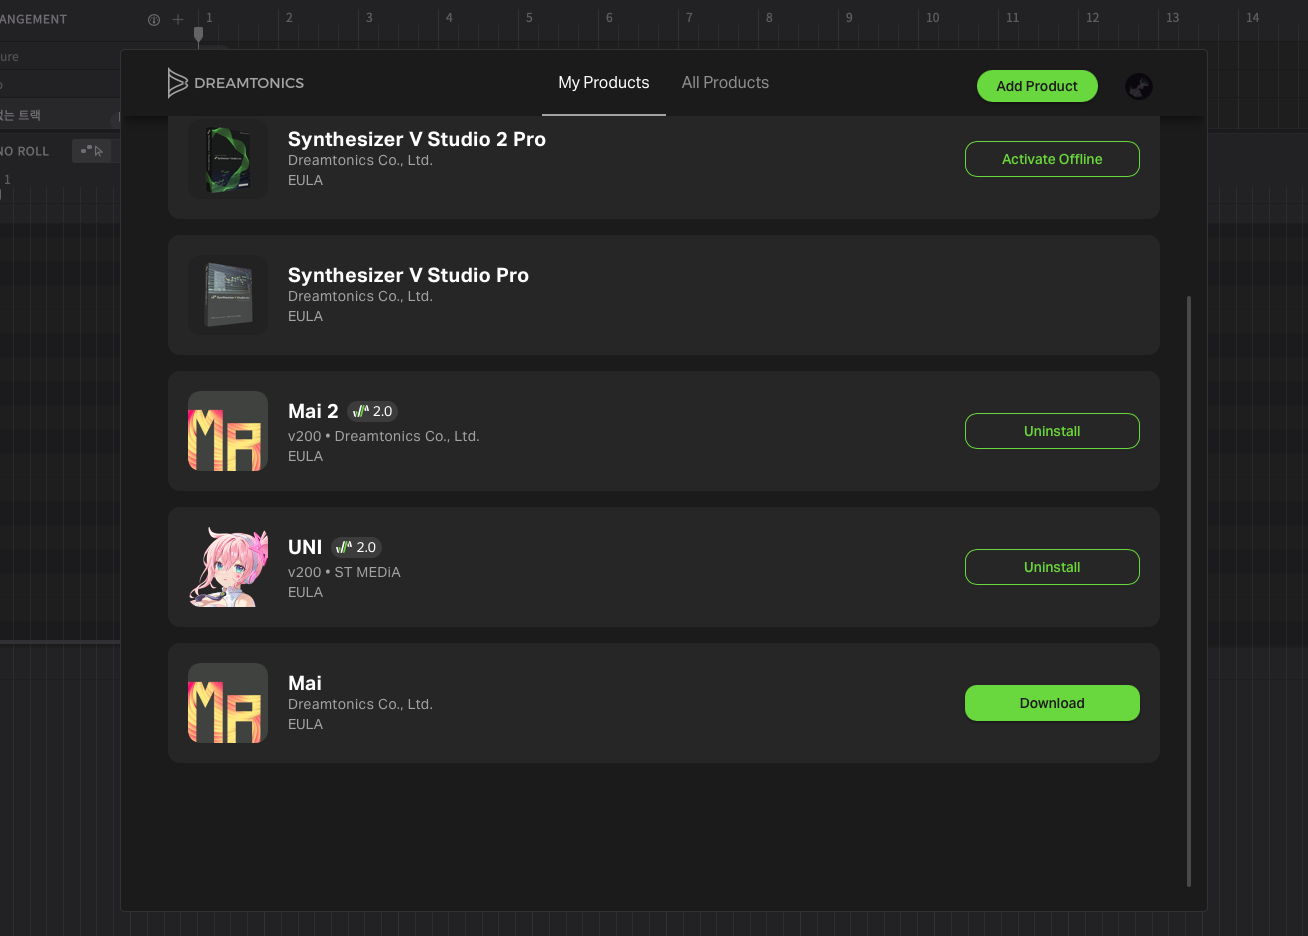Open the user account avatar menu
Viewport: 1308px width, 936px height.
coord(1138,86)
